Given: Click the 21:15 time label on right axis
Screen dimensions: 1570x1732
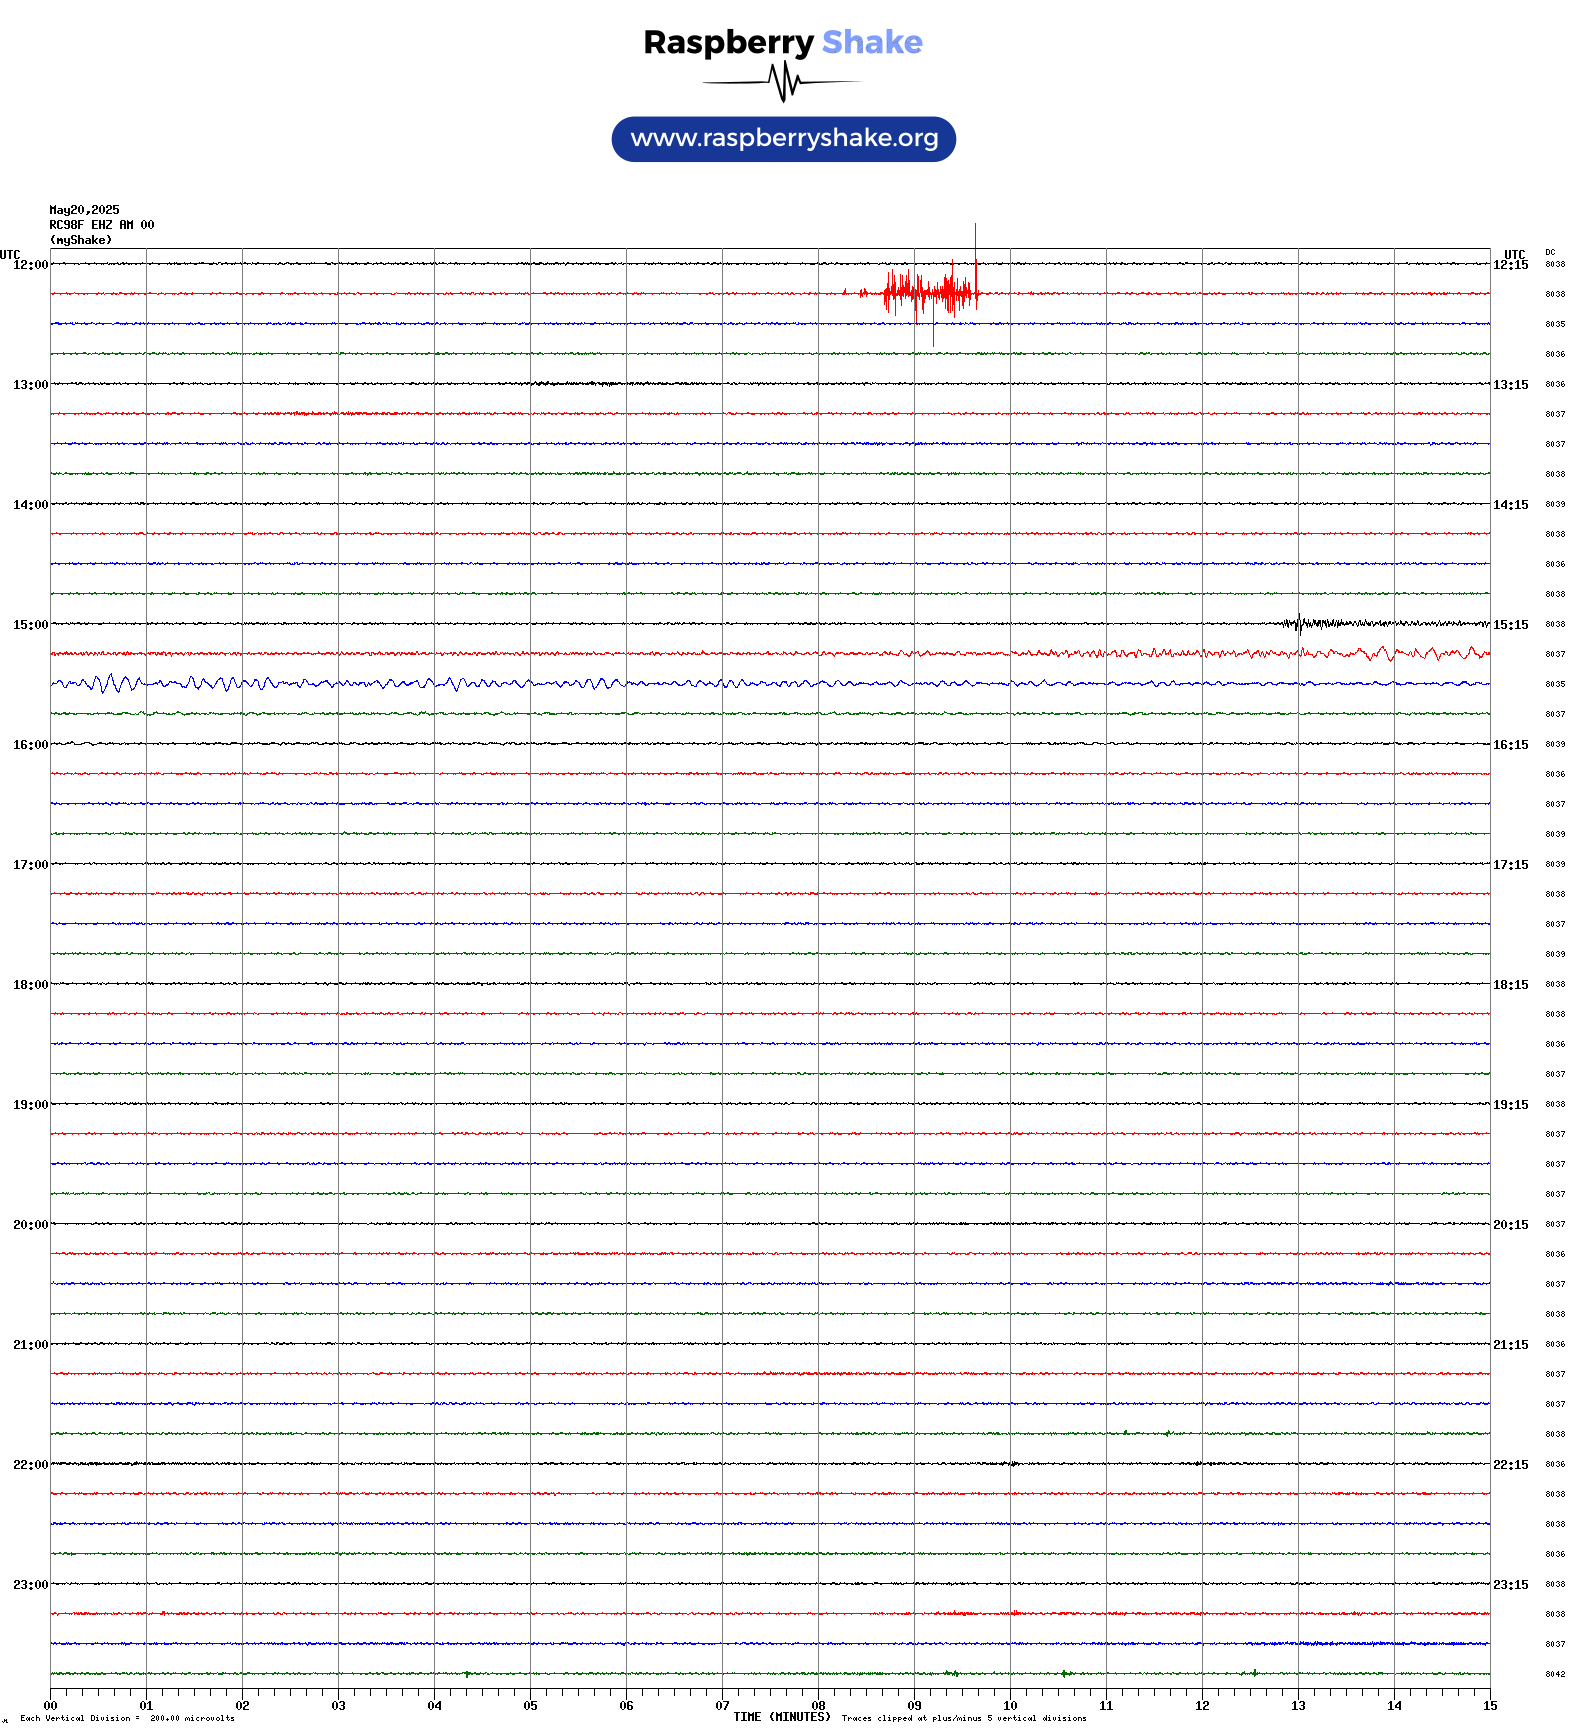Looking at the screenshot, I should (1510, 1345).
